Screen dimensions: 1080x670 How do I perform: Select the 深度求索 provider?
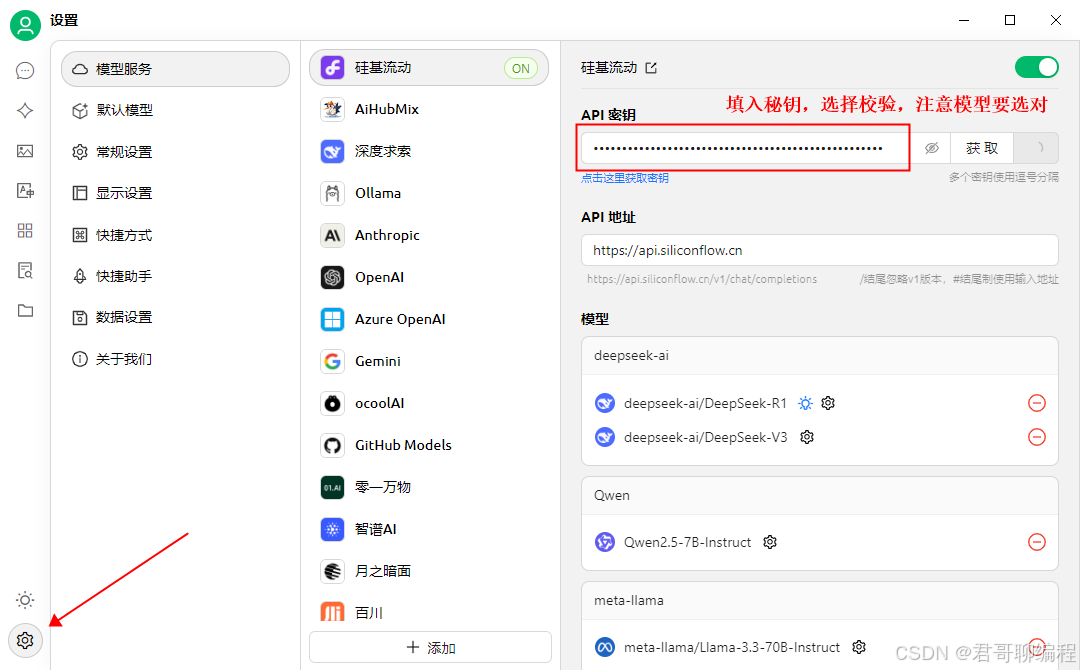pyautogui.click(x=429, y=151)
